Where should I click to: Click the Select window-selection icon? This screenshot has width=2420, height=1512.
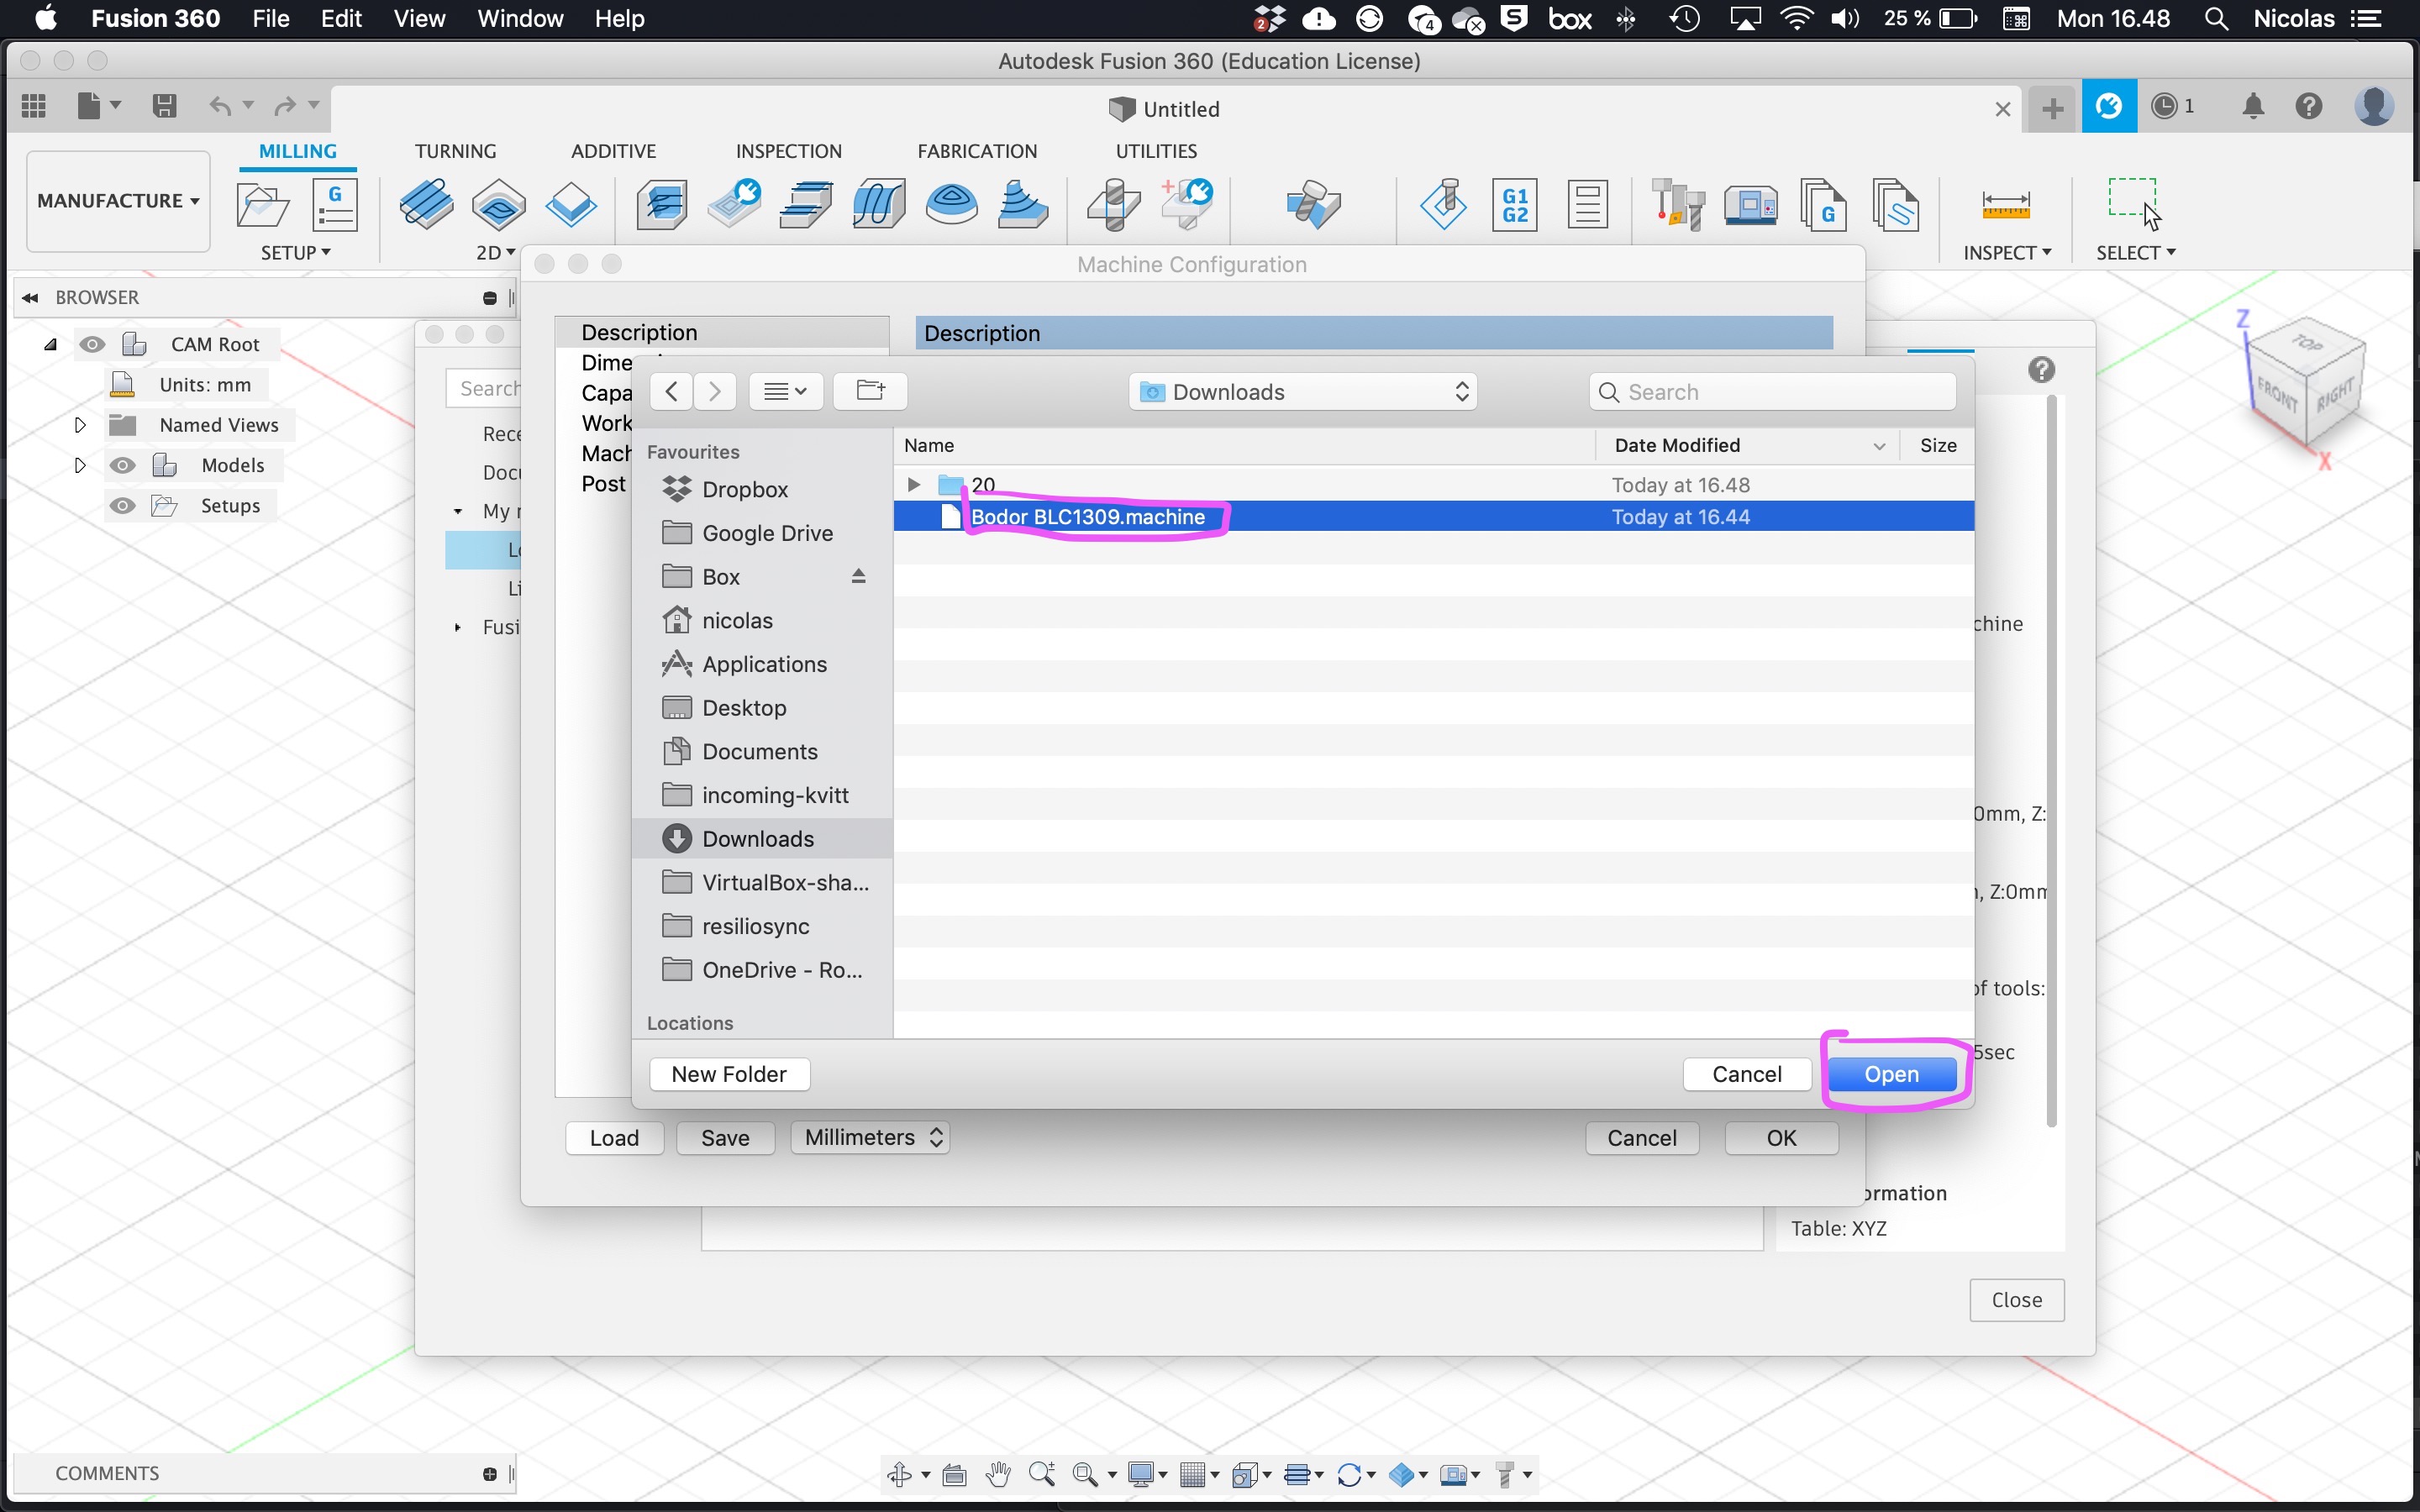2135,203
